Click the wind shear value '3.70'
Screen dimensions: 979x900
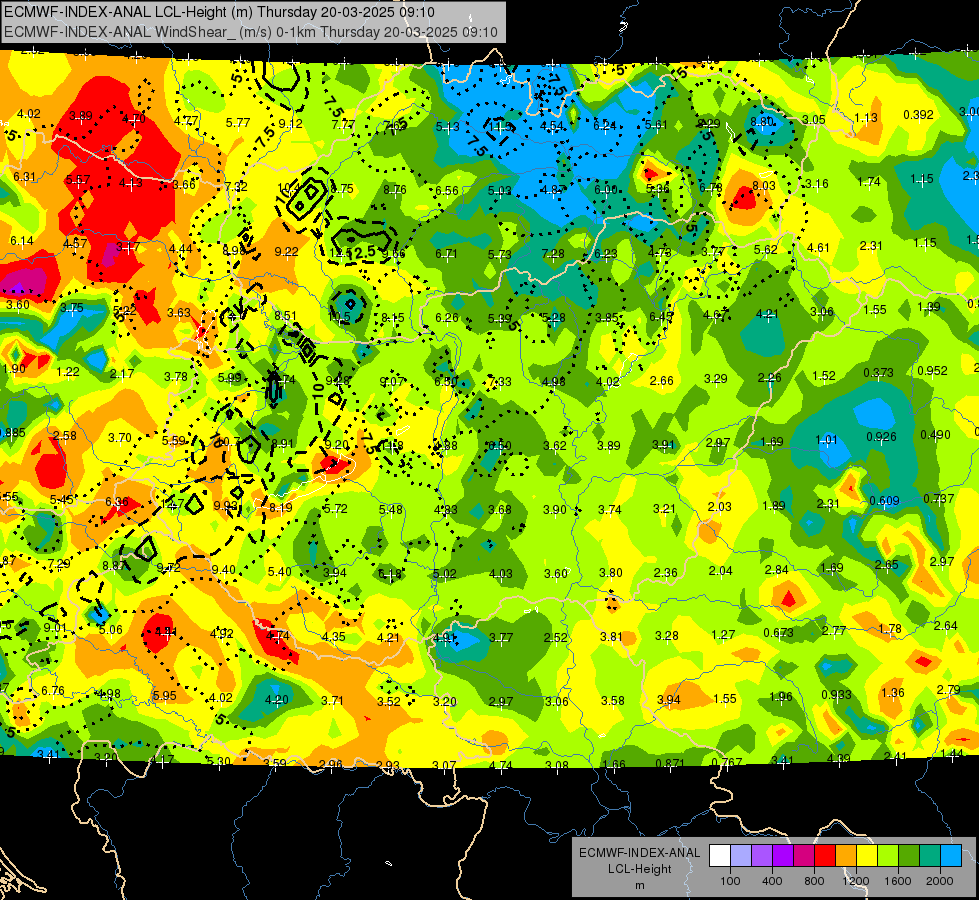coord(119,438)
